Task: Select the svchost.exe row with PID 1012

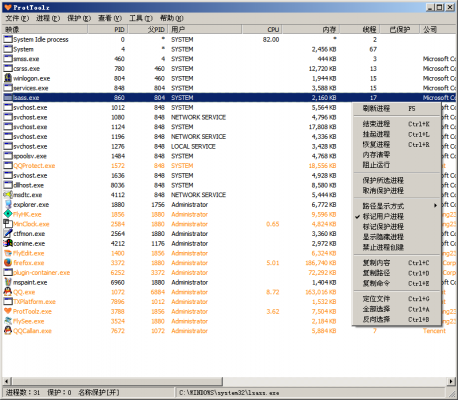Action: click(177, 107)
